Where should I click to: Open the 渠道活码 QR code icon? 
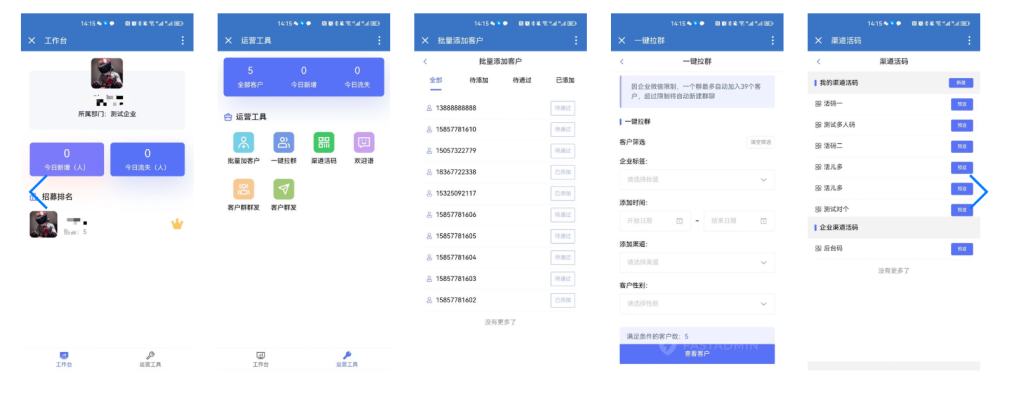point(324,143)
